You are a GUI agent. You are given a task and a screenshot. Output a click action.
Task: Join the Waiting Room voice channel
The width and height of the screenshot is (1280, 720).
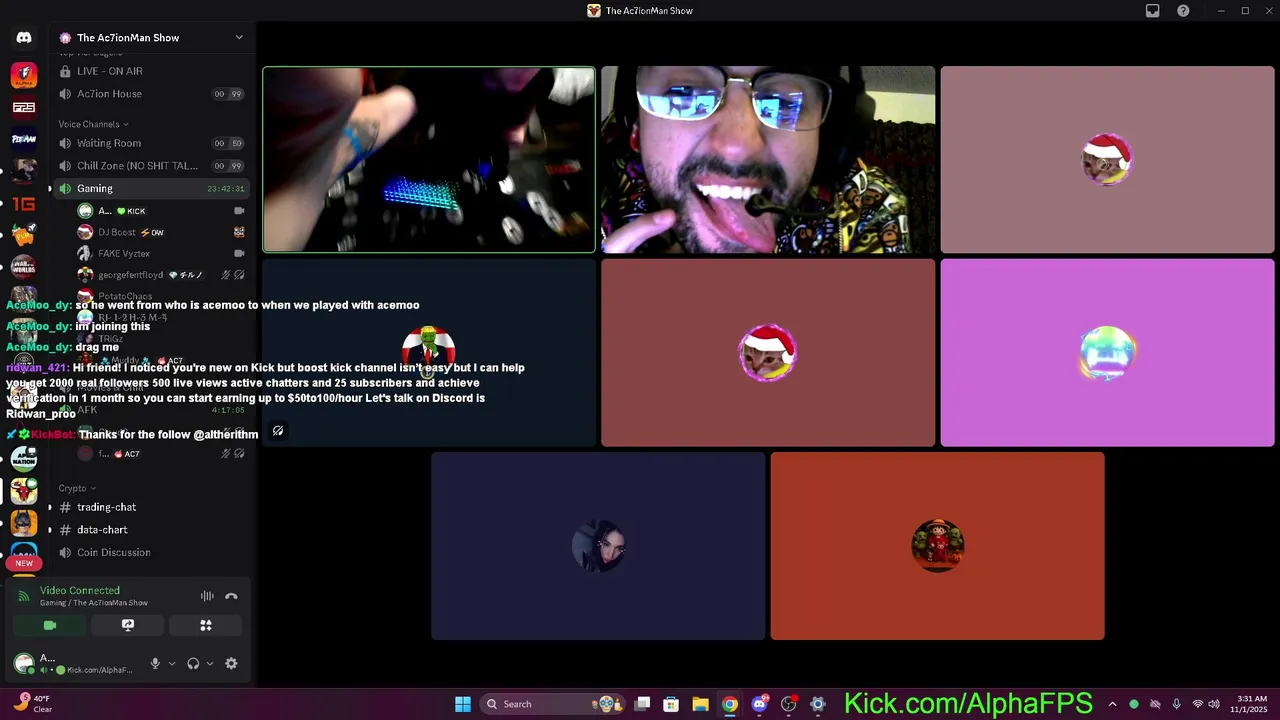pos(150,143)
